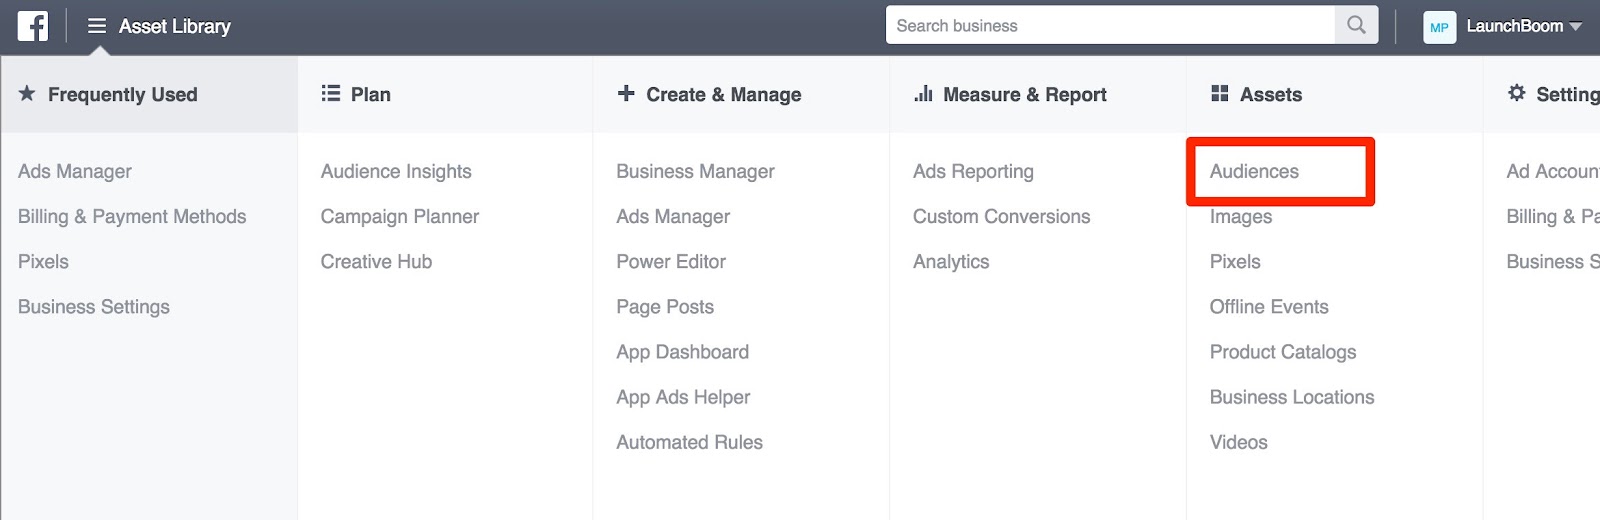
Task: Open Automated Rules
Action: [689, 443]
